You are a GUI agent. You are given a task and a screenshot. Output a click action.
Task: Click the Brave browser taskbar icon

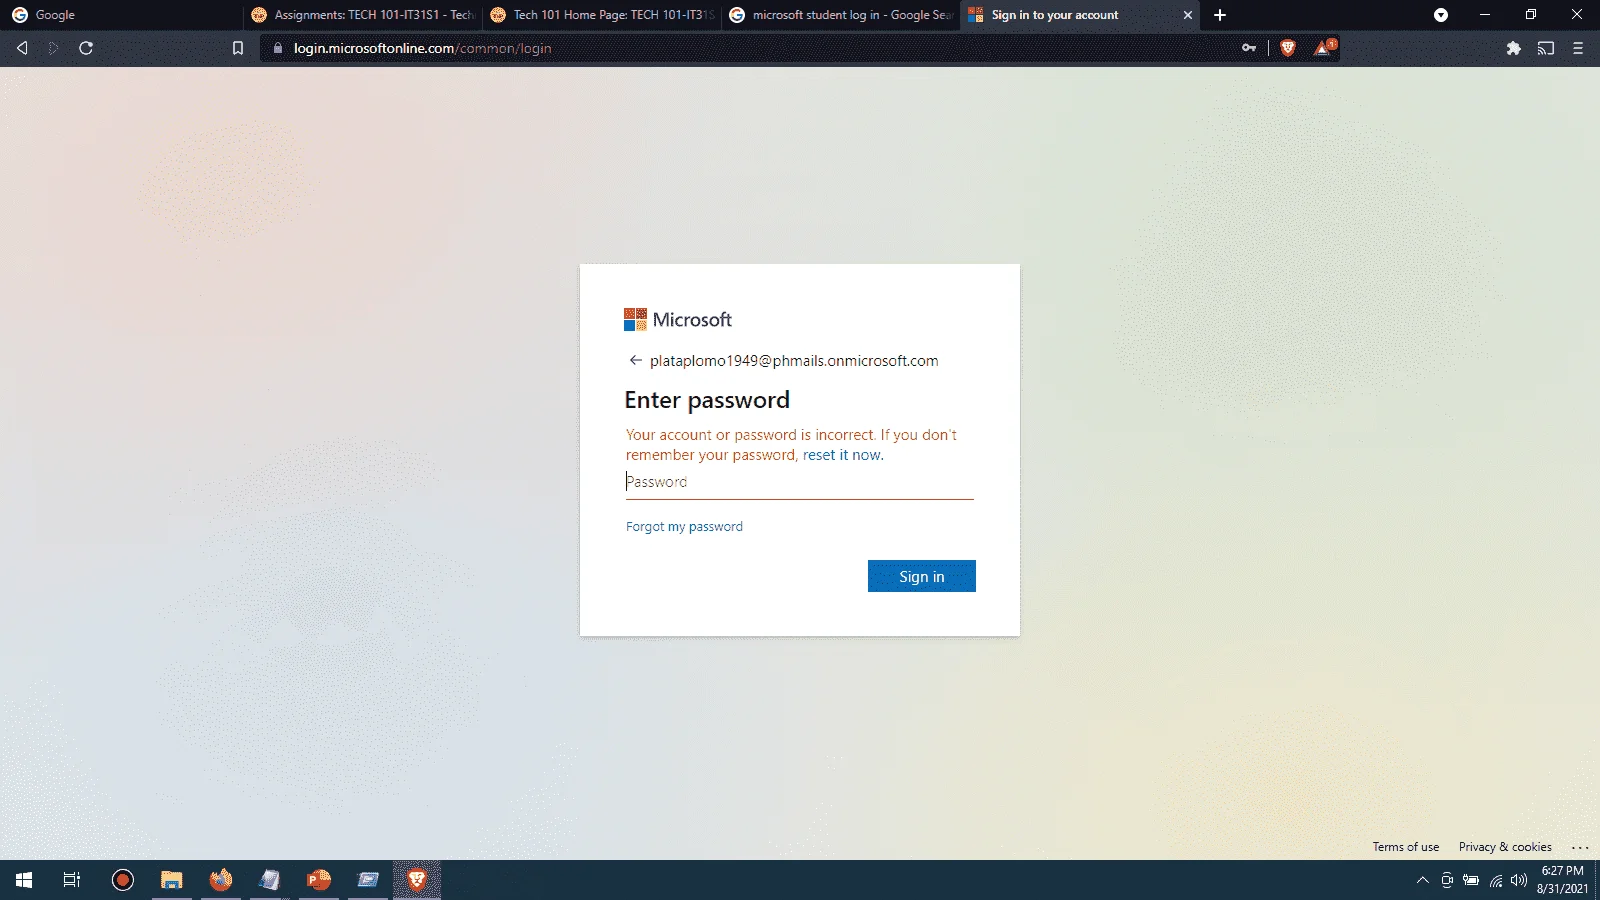[x=417, y=880]
